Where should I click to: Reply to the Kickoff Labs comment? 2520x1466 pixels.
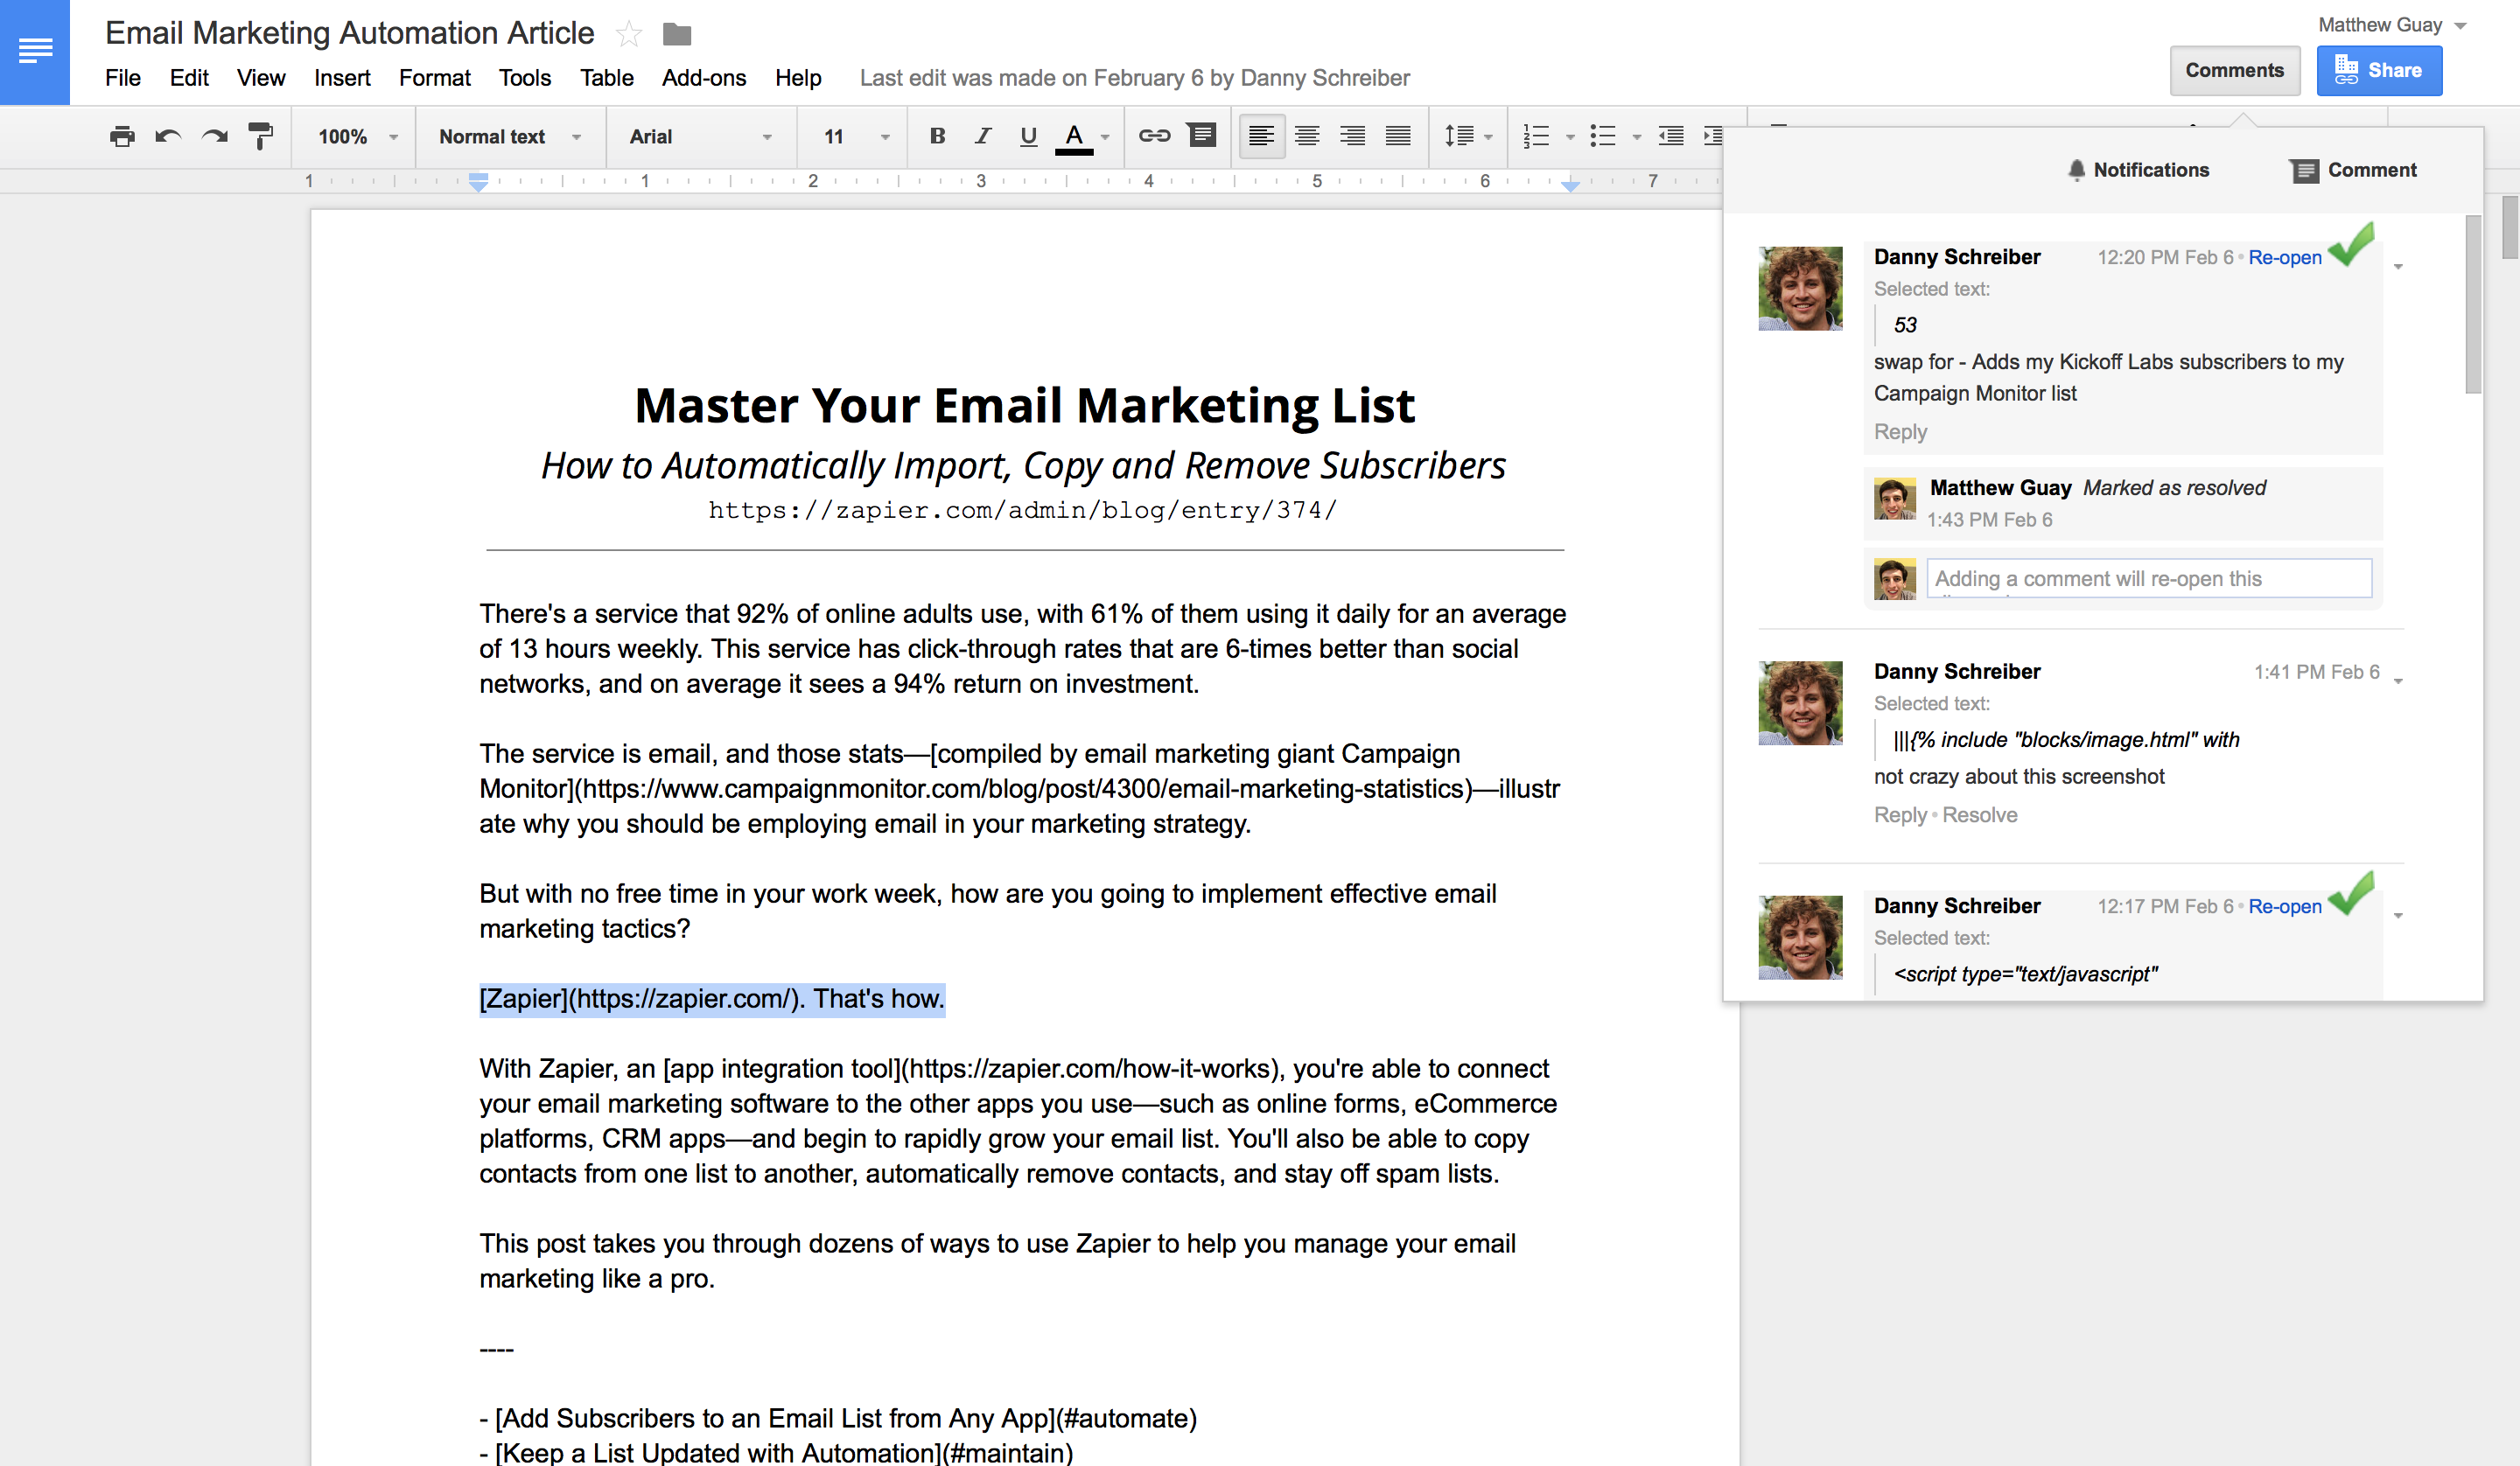[x=1900, y=432]
